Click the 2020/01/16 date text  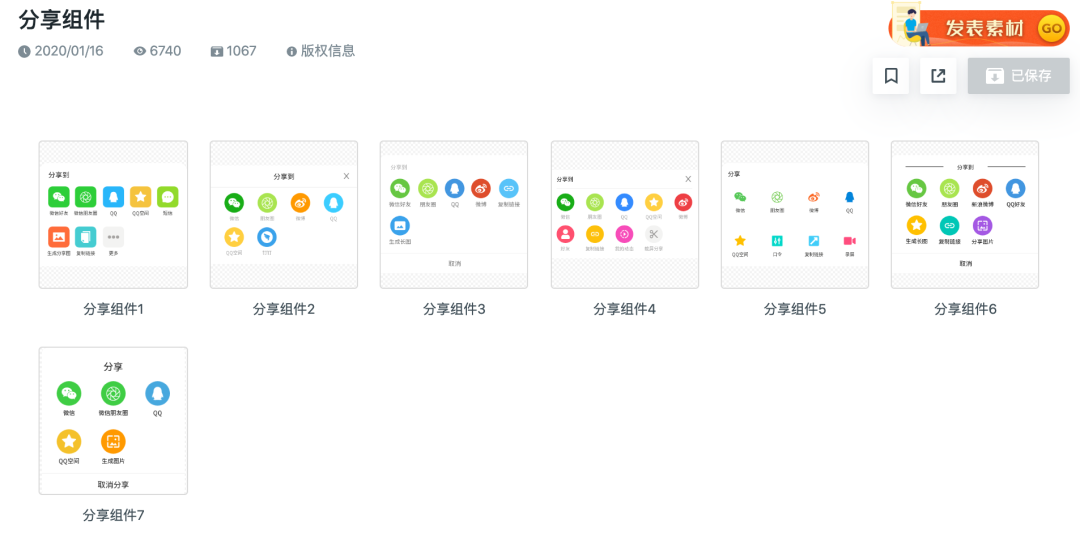[69, 51]
